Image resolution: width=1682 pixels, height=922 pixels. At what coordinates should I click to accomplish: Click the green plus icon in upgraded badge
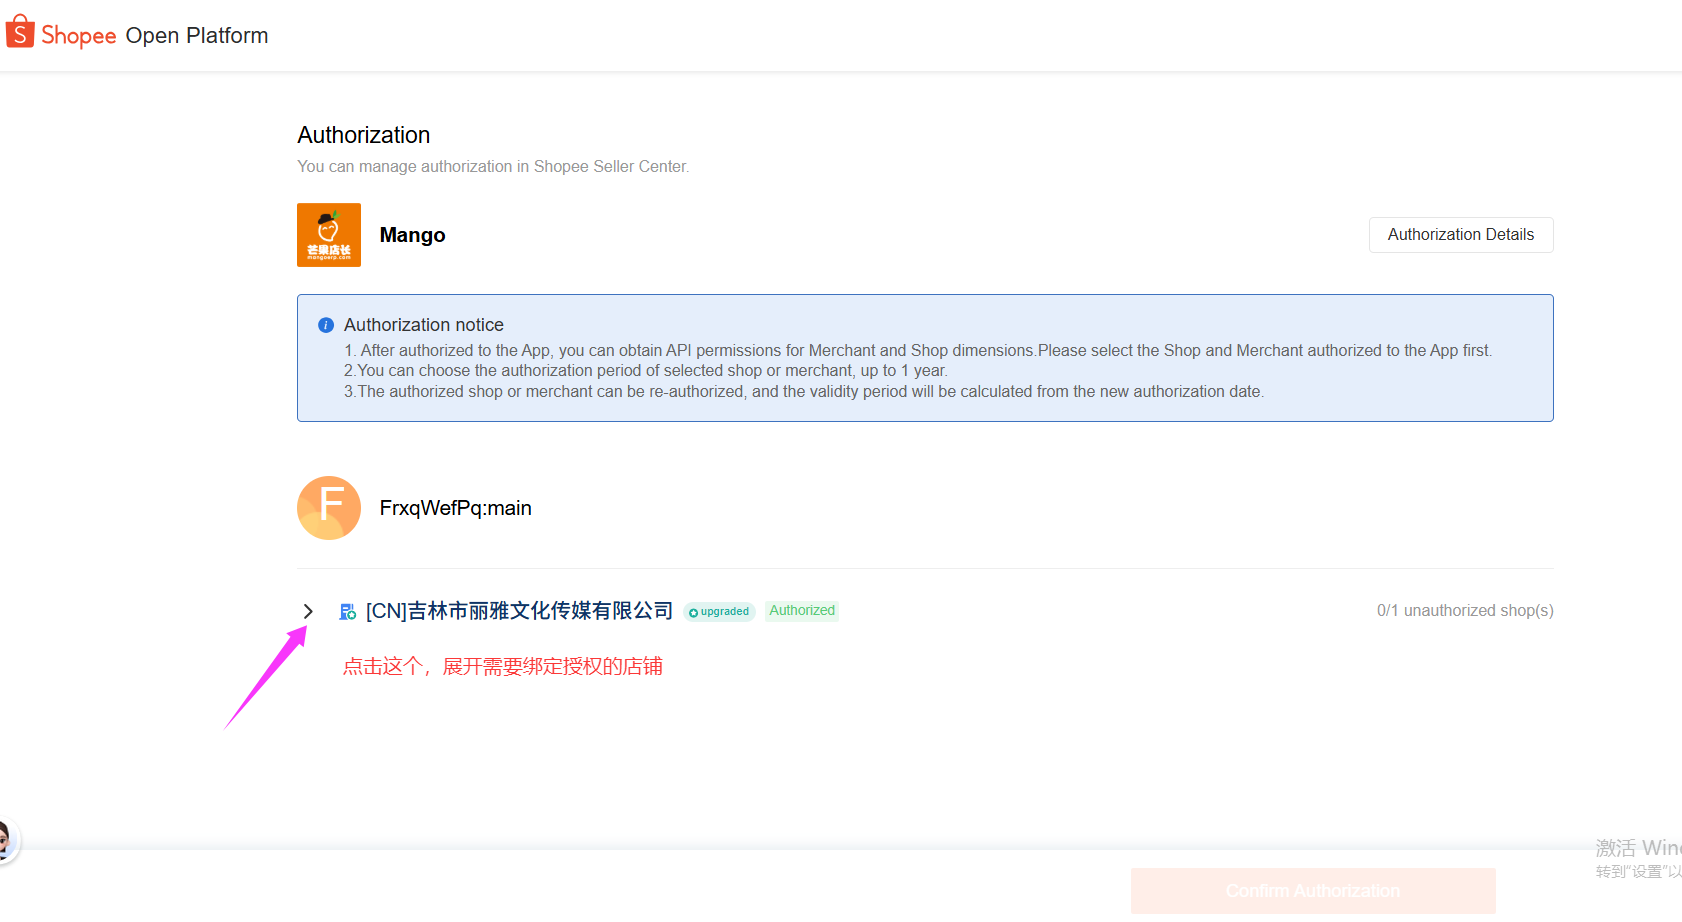tap(693, 612)
